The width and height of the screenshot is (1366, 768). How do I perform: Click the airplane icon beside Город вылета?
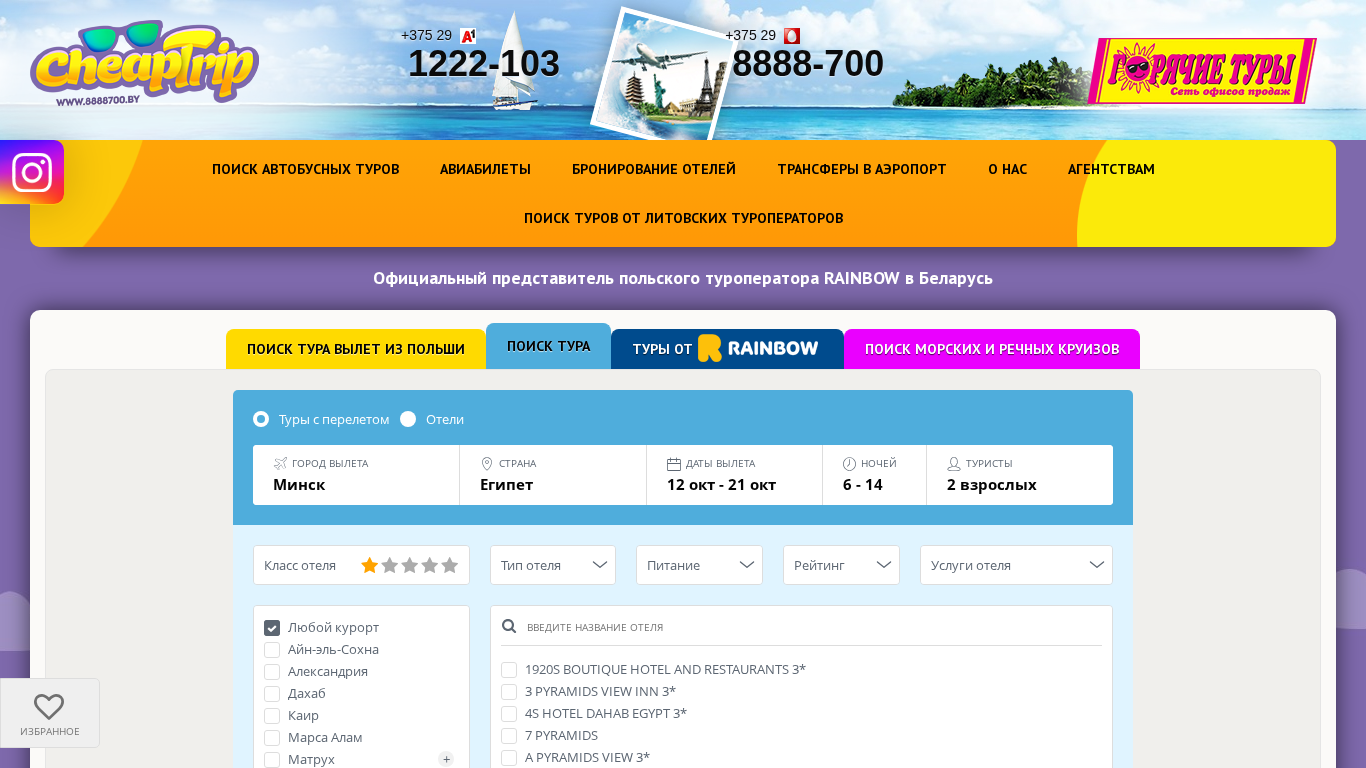point(280,463)
